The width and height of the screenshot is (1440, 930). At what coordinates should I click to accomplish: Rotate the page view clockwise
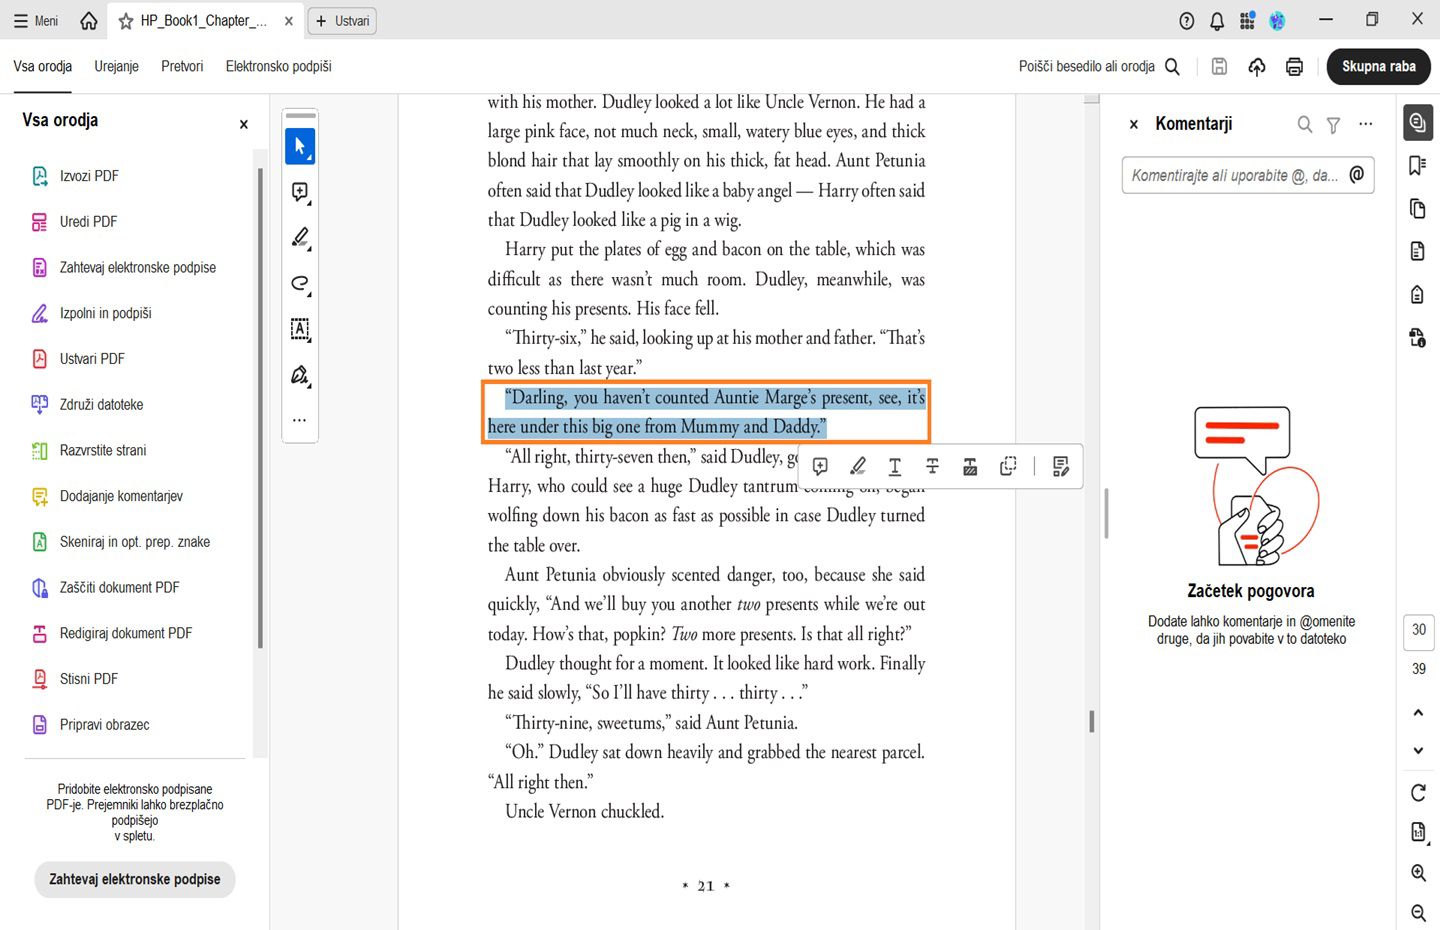(1418, 792)
